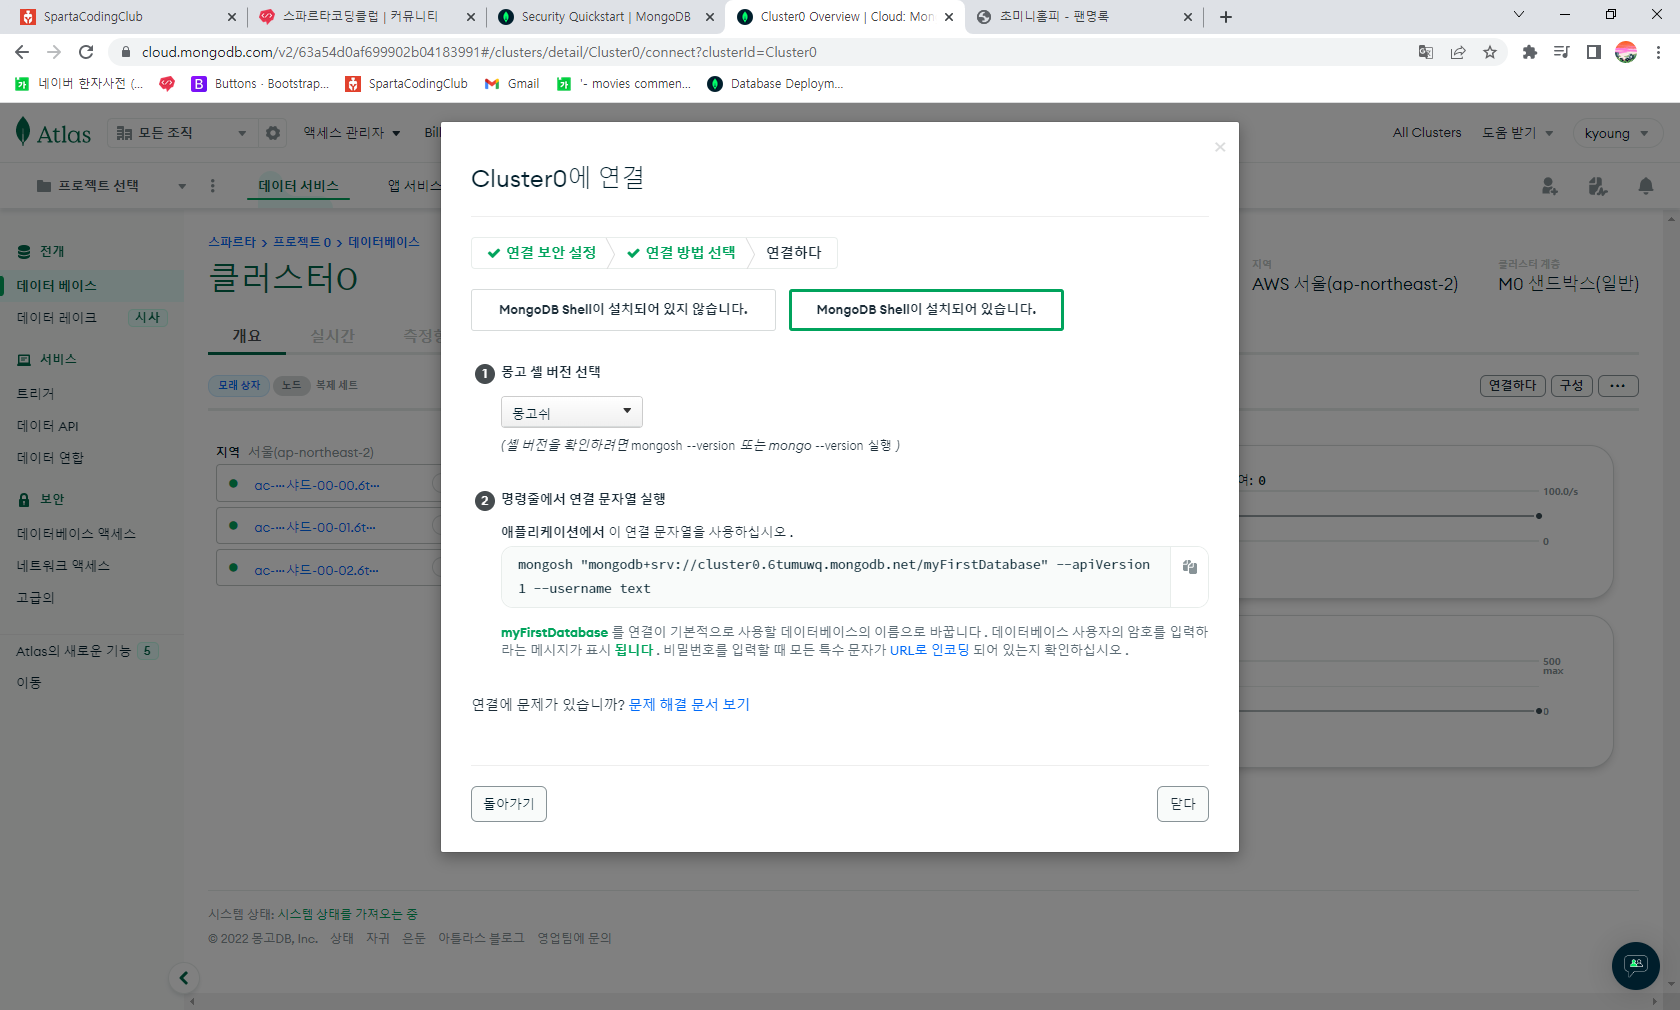Click the cluster Configuration button
This screenshot has width=1680, height=1010.
coord(1572,386)
